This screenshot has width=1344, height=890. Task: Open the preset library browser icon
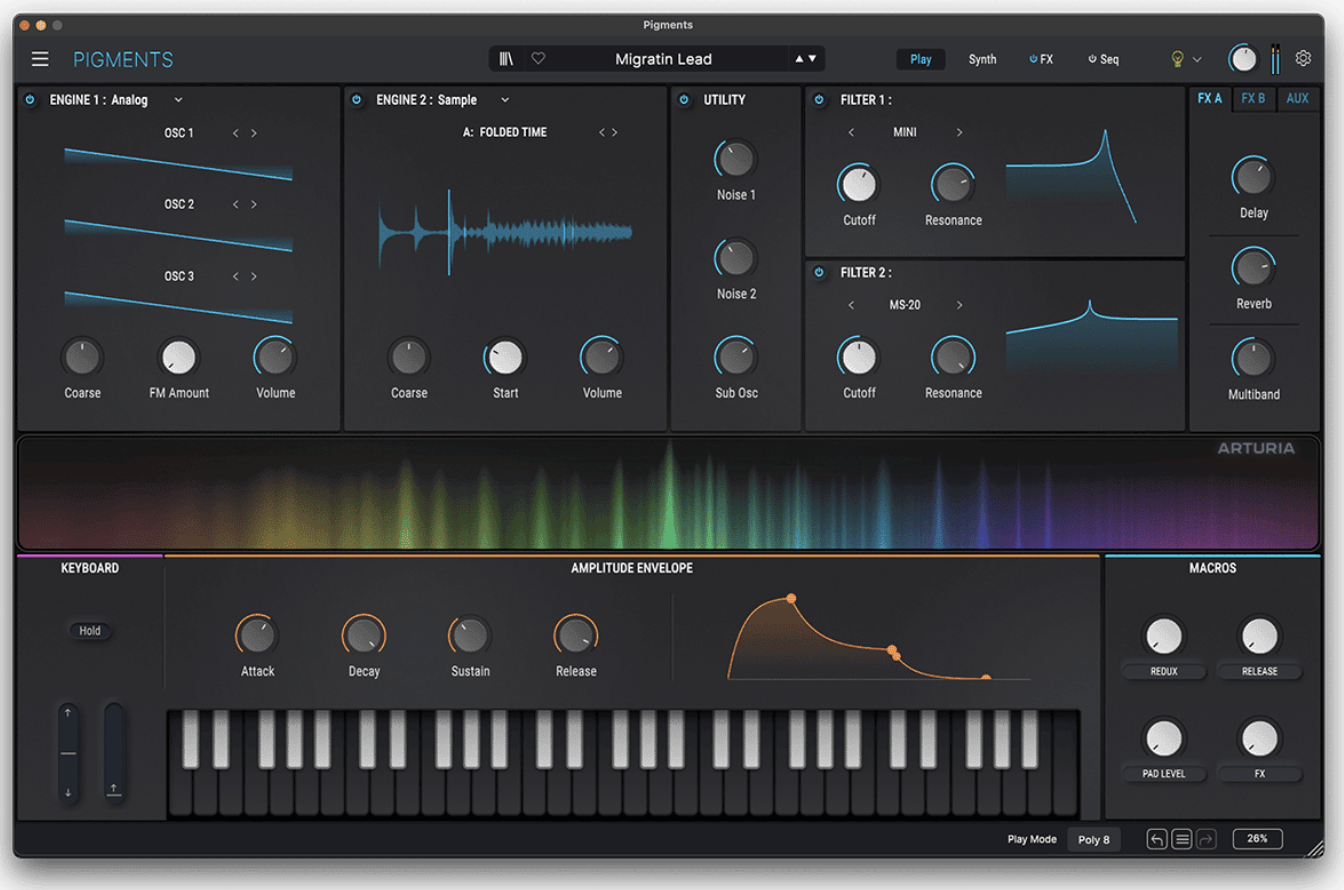(x=507, y=59)
